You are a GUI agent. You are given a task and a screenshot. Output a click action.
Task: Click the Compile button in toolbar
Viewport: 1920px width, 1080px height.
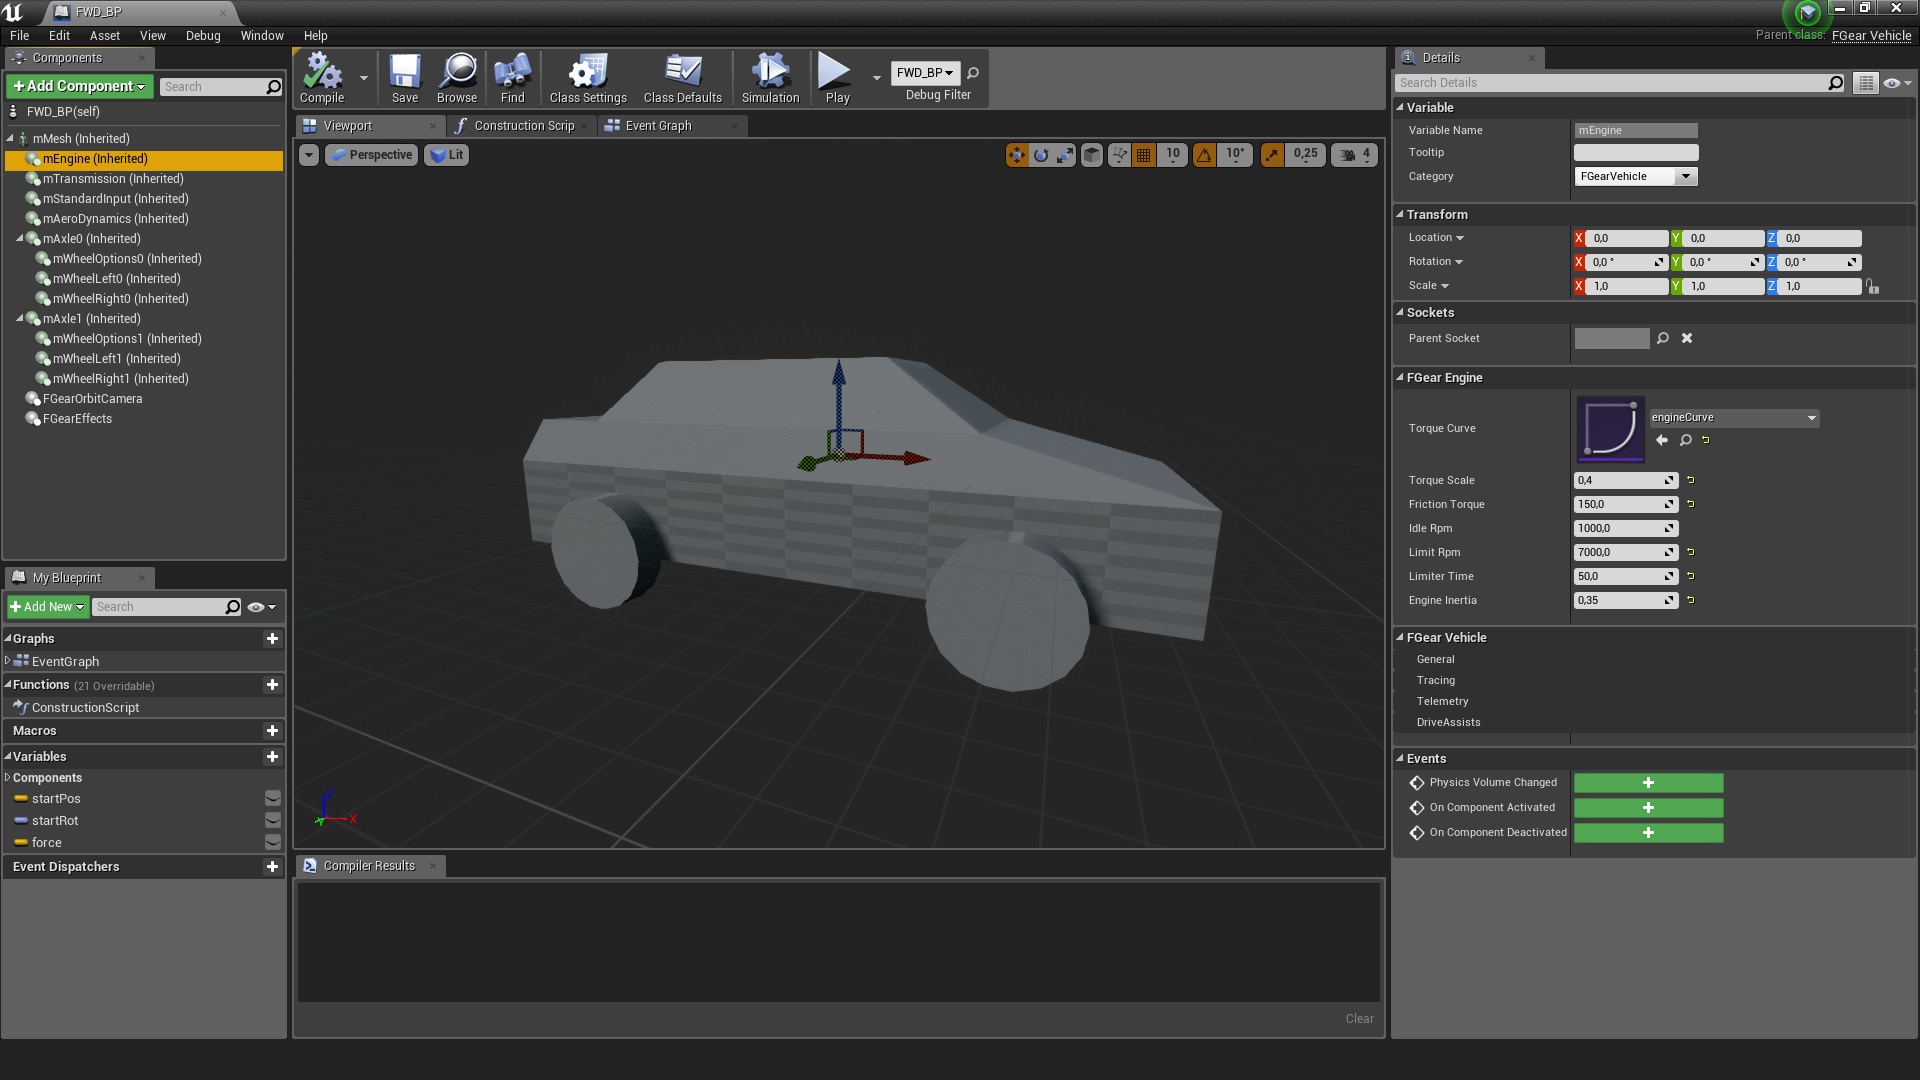coord(322,76)
